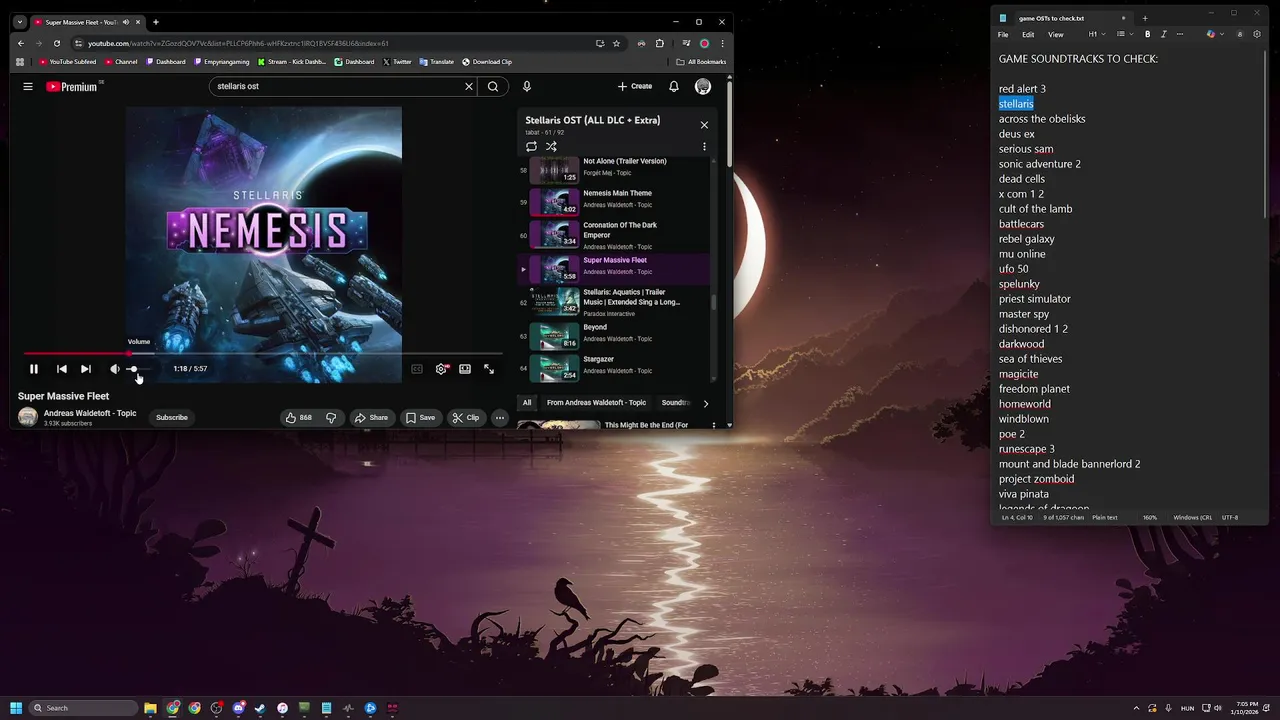
Task: Mute the video with speaker icon
Action: point(114,369)
